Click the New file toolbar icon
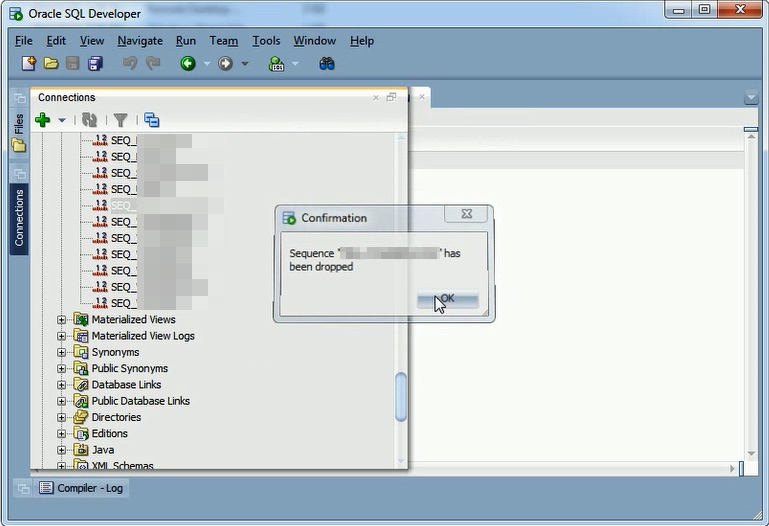The width and height of the screenshot is (769, 526). coord(29,63)
